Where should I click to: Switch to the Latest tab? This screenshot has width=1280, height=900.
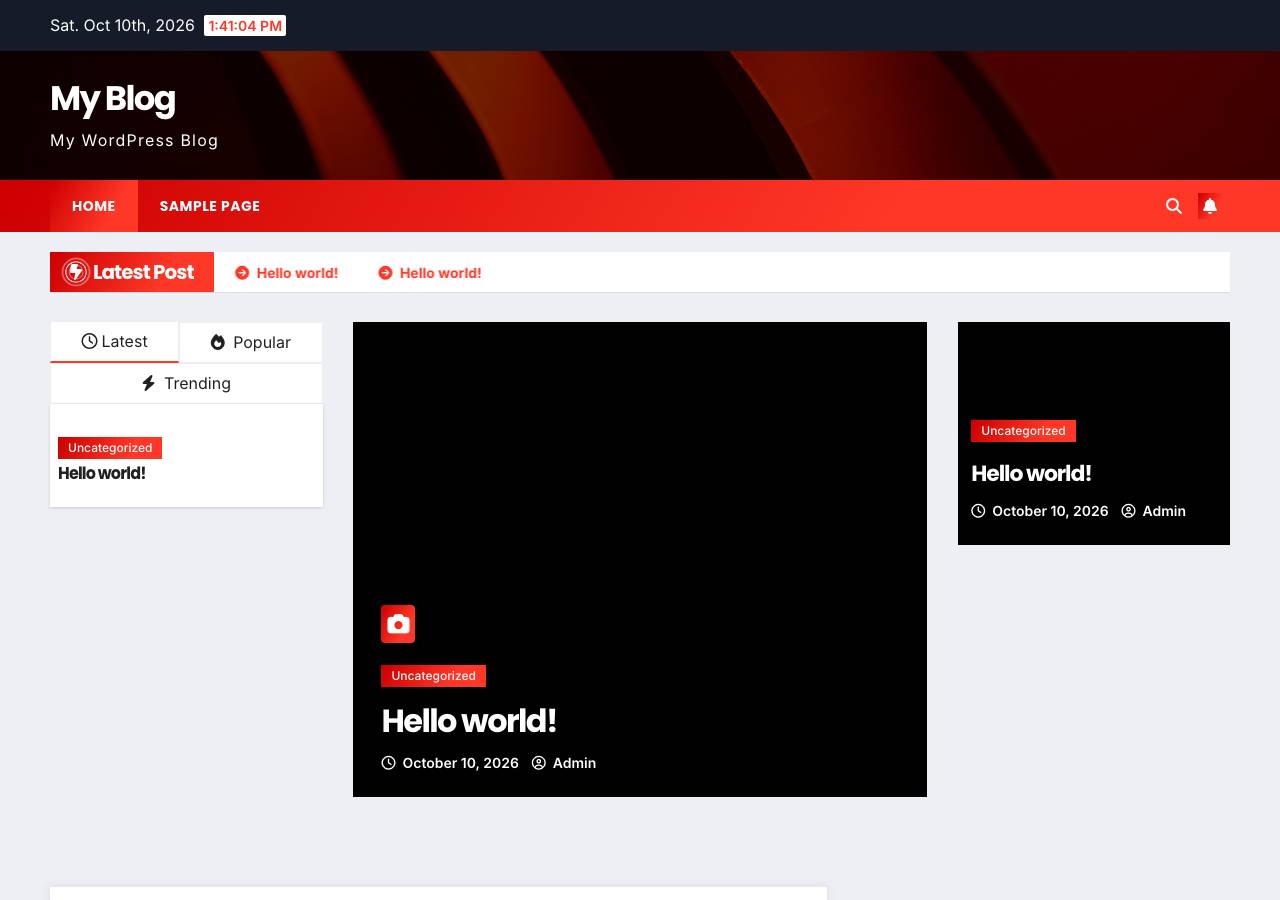point(115,342)
